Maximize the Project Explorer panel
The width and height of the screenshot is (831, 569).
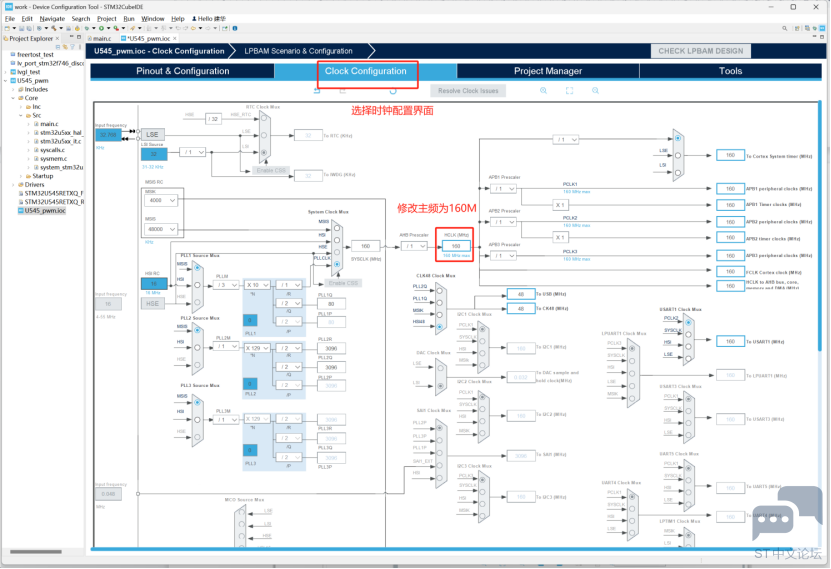[x=79, y=37]
